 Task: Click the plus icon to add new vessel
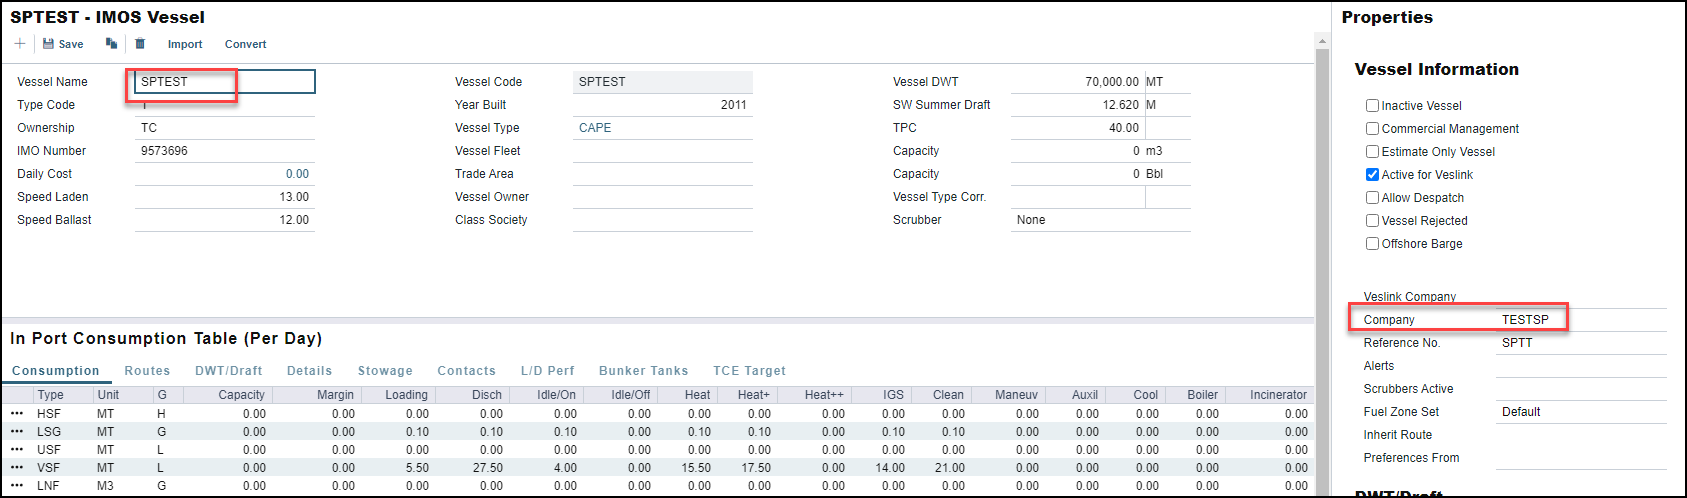20,44
